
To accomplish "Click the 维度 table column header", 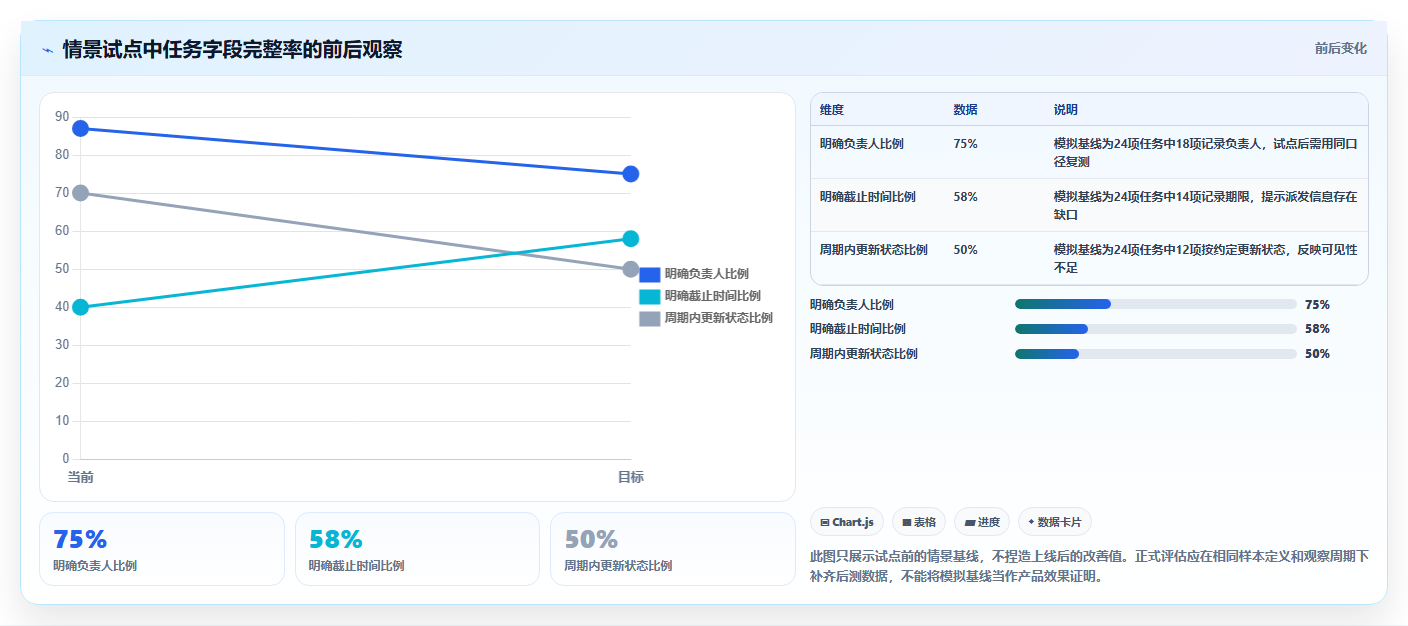I will [832, 110].
